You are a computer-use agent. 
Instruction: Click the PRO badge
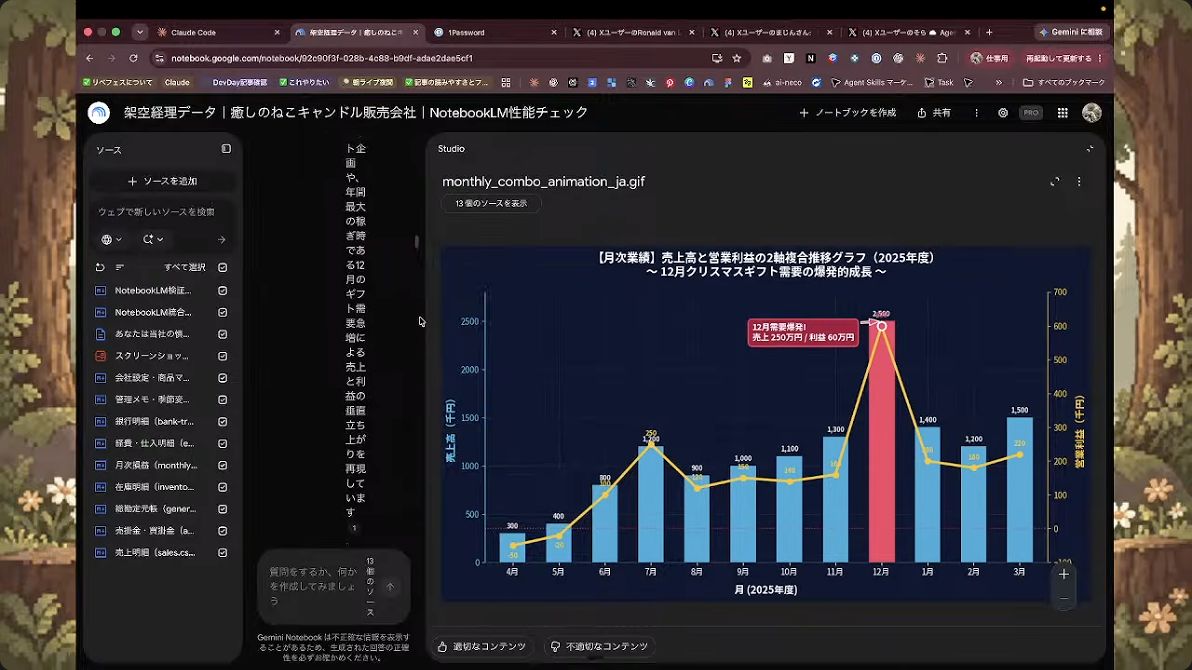coord(1031,113)
